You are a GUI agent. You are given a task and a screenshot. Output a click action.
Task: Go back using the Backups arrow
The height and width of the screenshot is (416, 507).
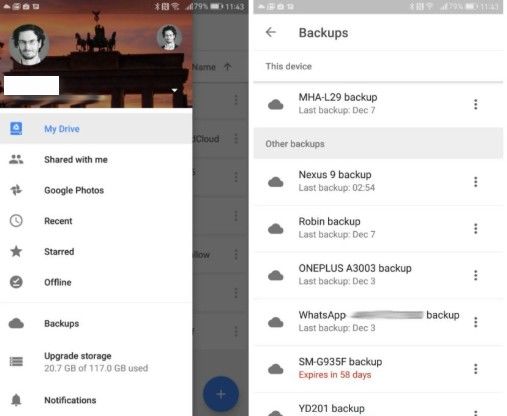[x=271, y=32]
